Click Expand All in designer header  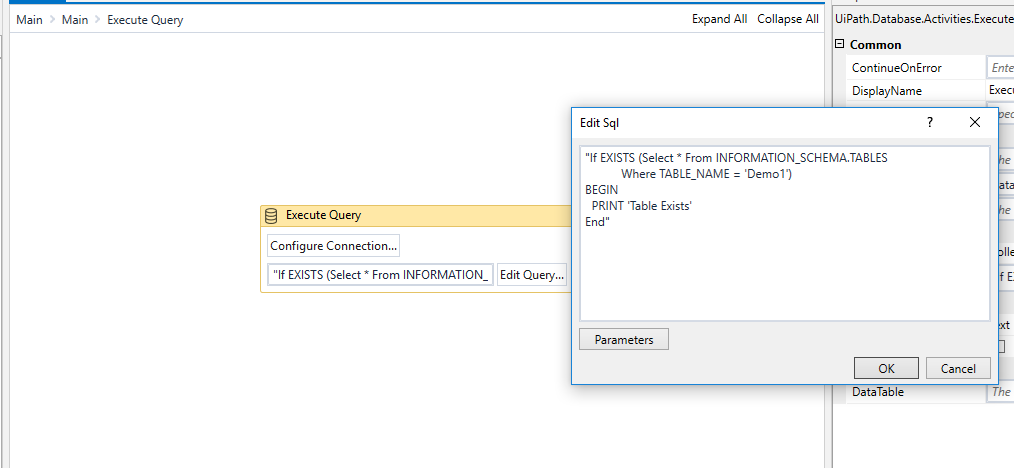click(719, 19)
